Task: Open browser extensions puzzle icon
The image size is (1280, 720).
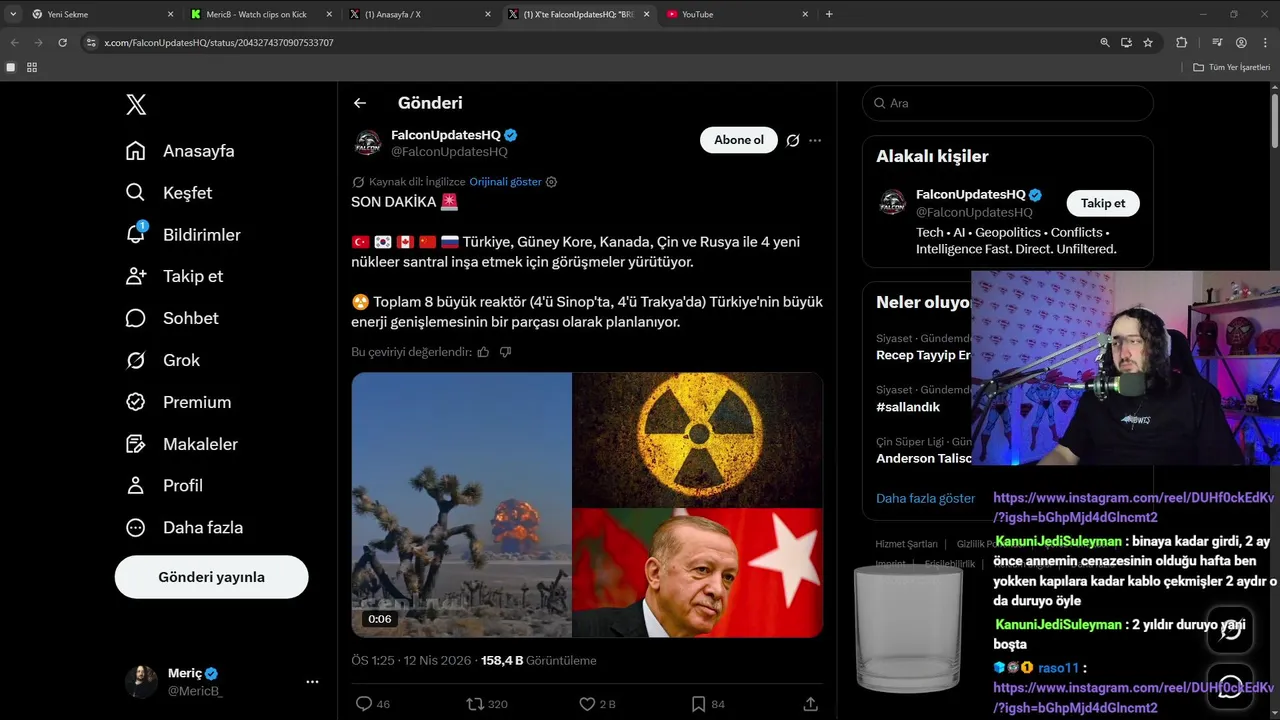Action: [1182, 43]
